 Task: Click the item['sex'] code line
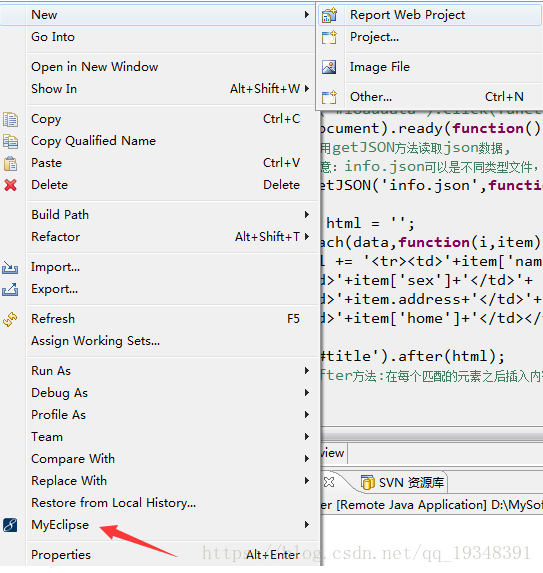[x=427, y=280]
